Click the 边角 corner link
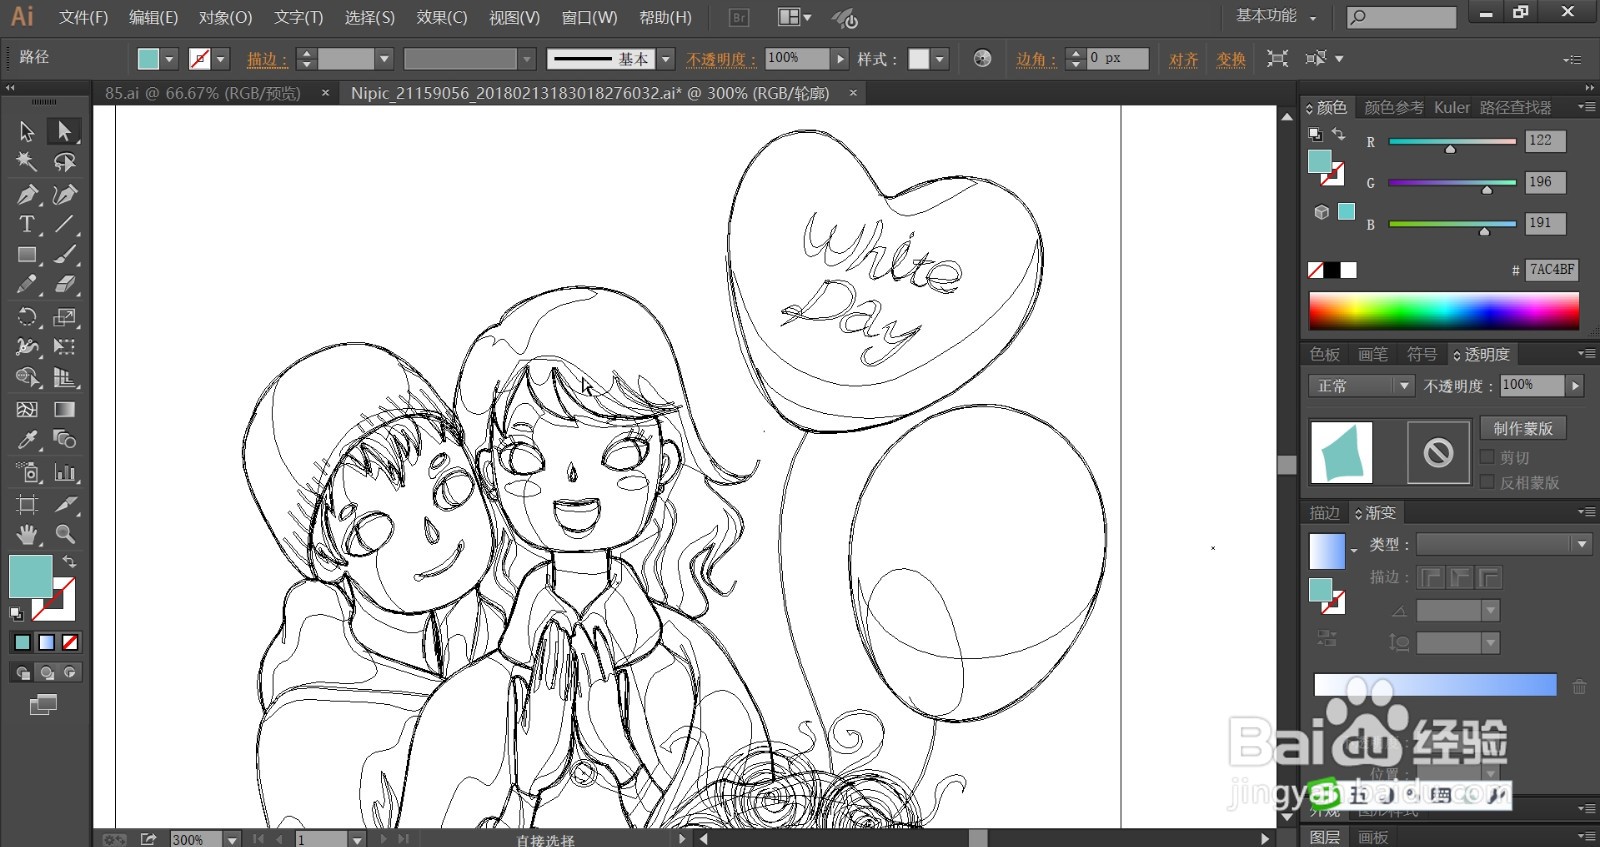 (x=1036, y=59)
